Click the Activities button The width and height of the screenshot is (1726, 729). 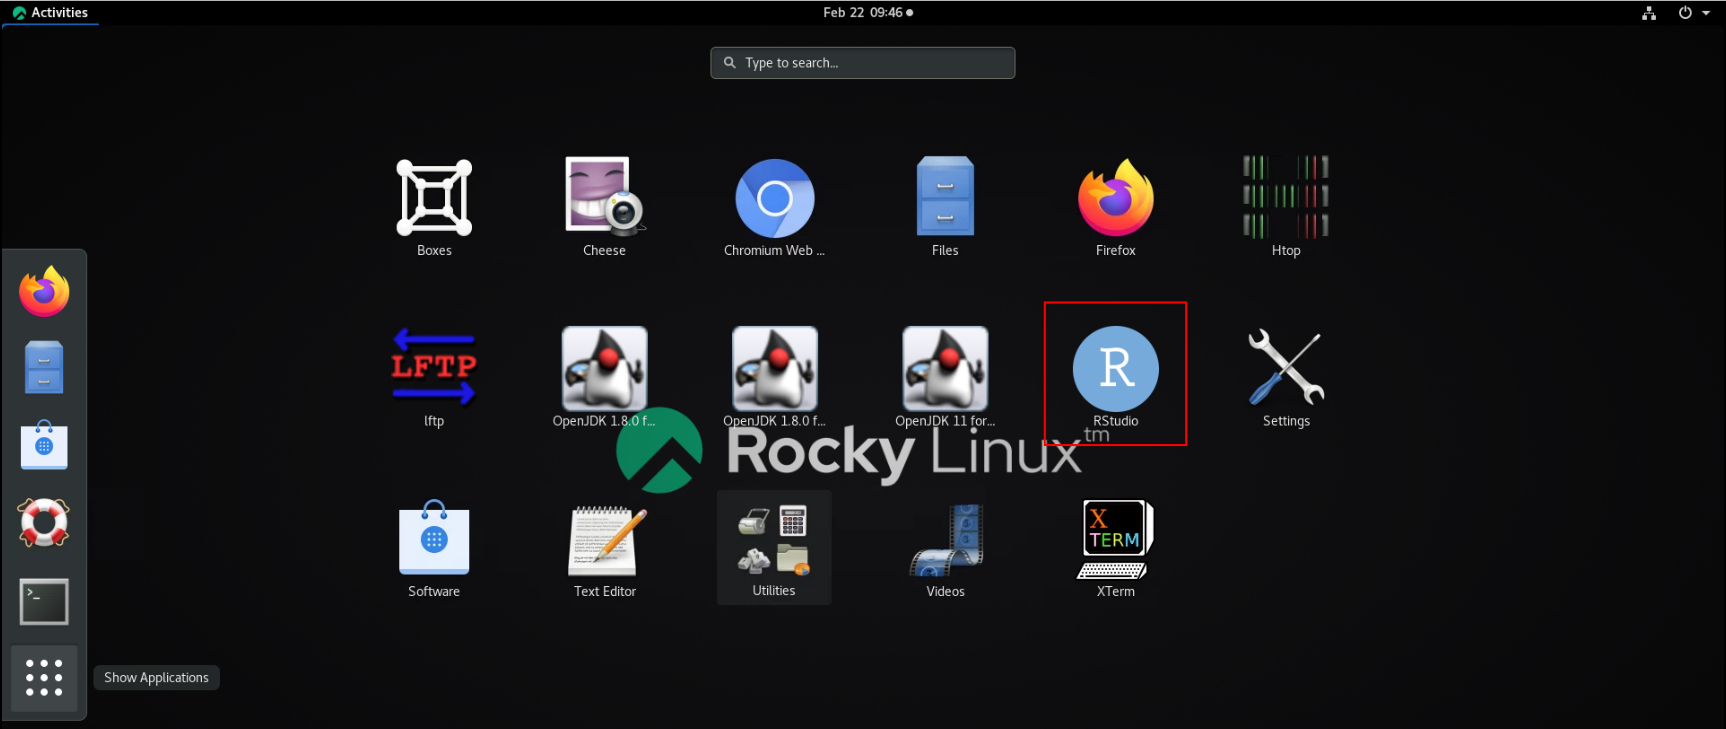point(50,13)
